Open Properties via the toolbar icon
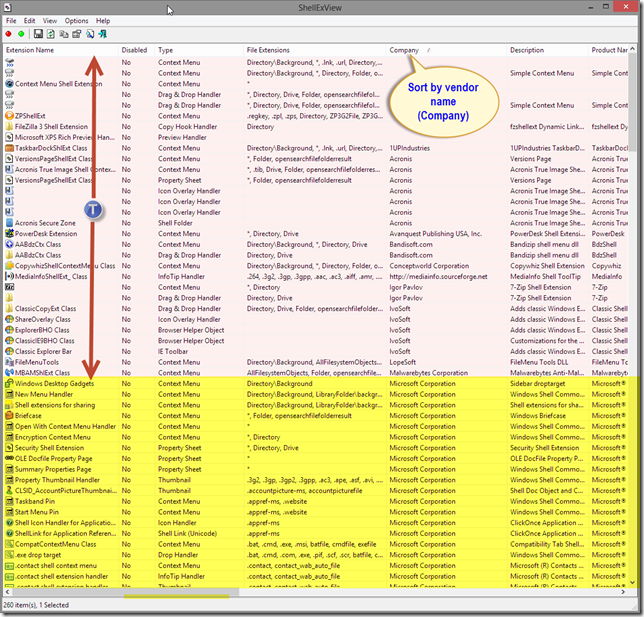The height and width of the screenshot is (617, 644). point(76,34)
